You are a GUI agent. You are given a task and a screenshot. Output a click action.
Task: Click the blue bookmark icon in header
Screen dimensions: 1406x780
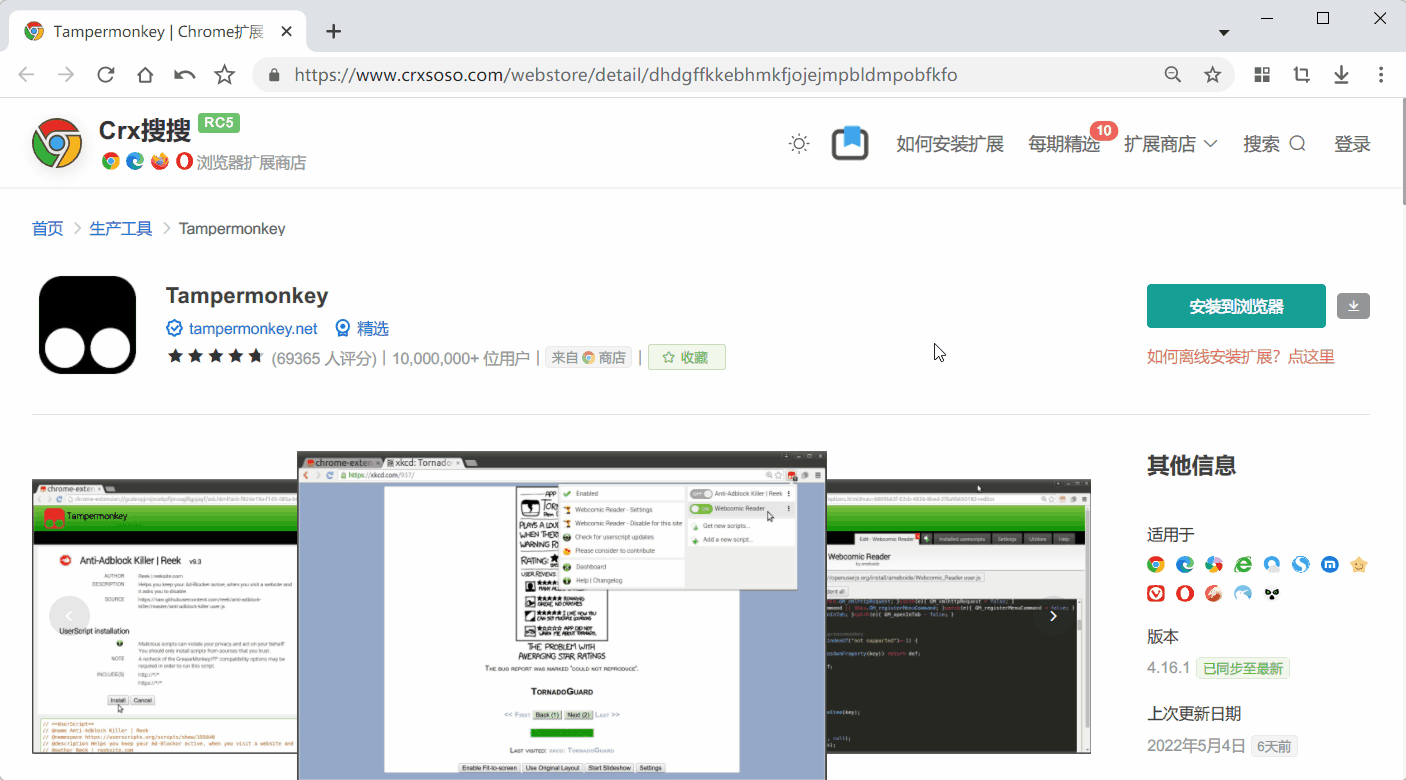850,144
